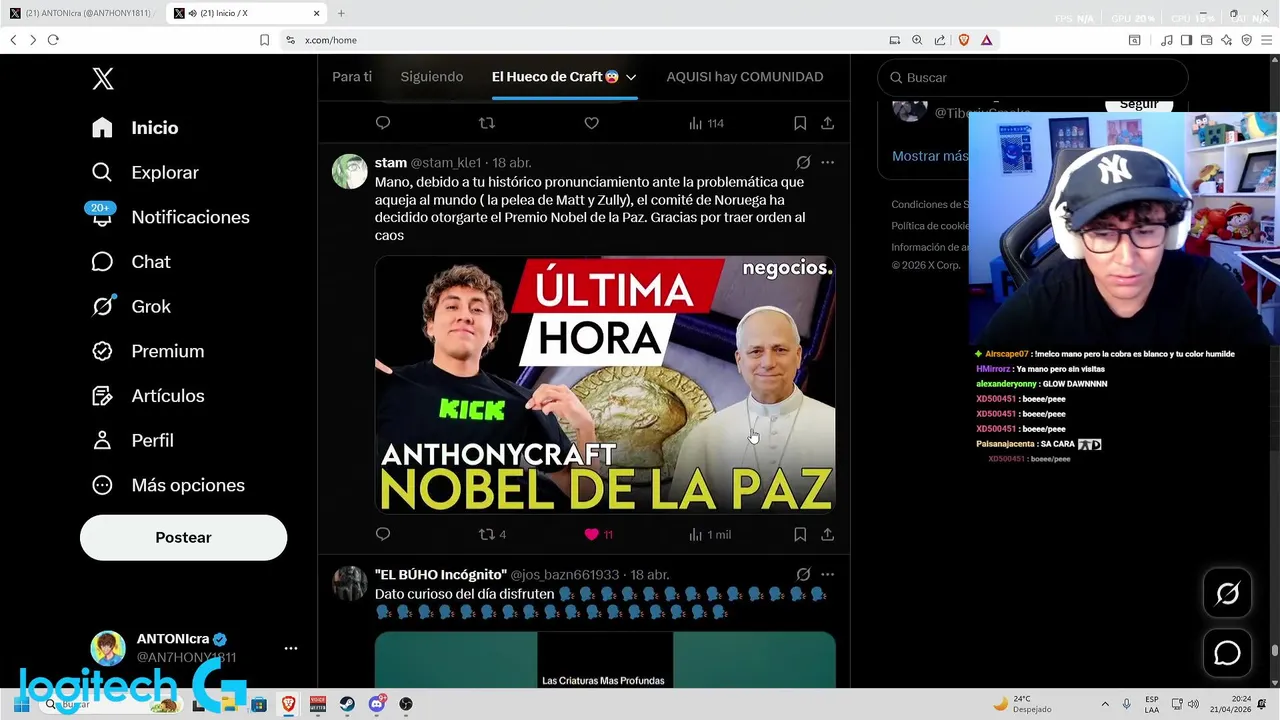Open Grok explain icon on stam post

[x=803, y=162]
